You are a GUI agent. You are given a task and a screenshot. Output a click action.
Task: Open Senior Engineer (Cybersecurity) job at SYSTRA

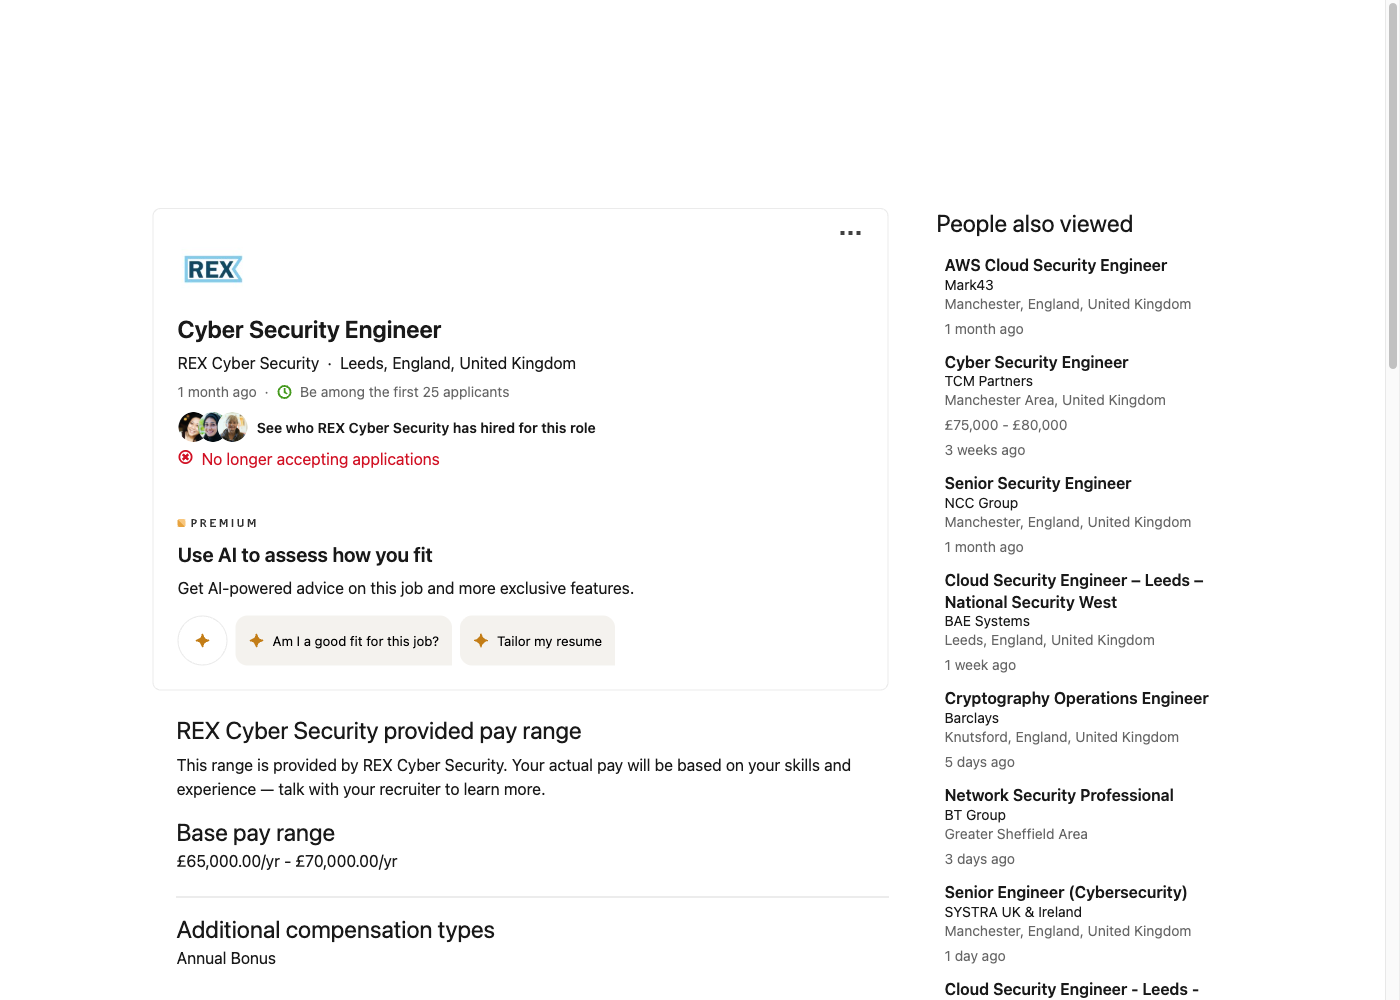click(x=1066, y=892)
